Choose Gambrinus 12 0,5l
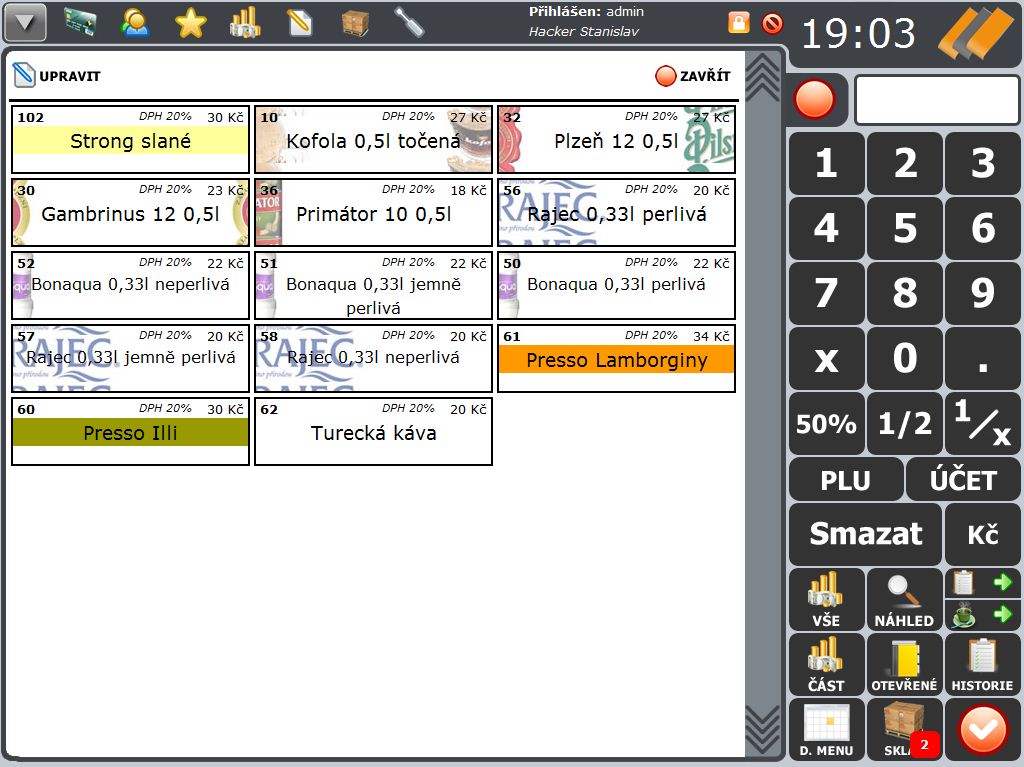Screen dimensions: 1024x767 pos(131,212)
